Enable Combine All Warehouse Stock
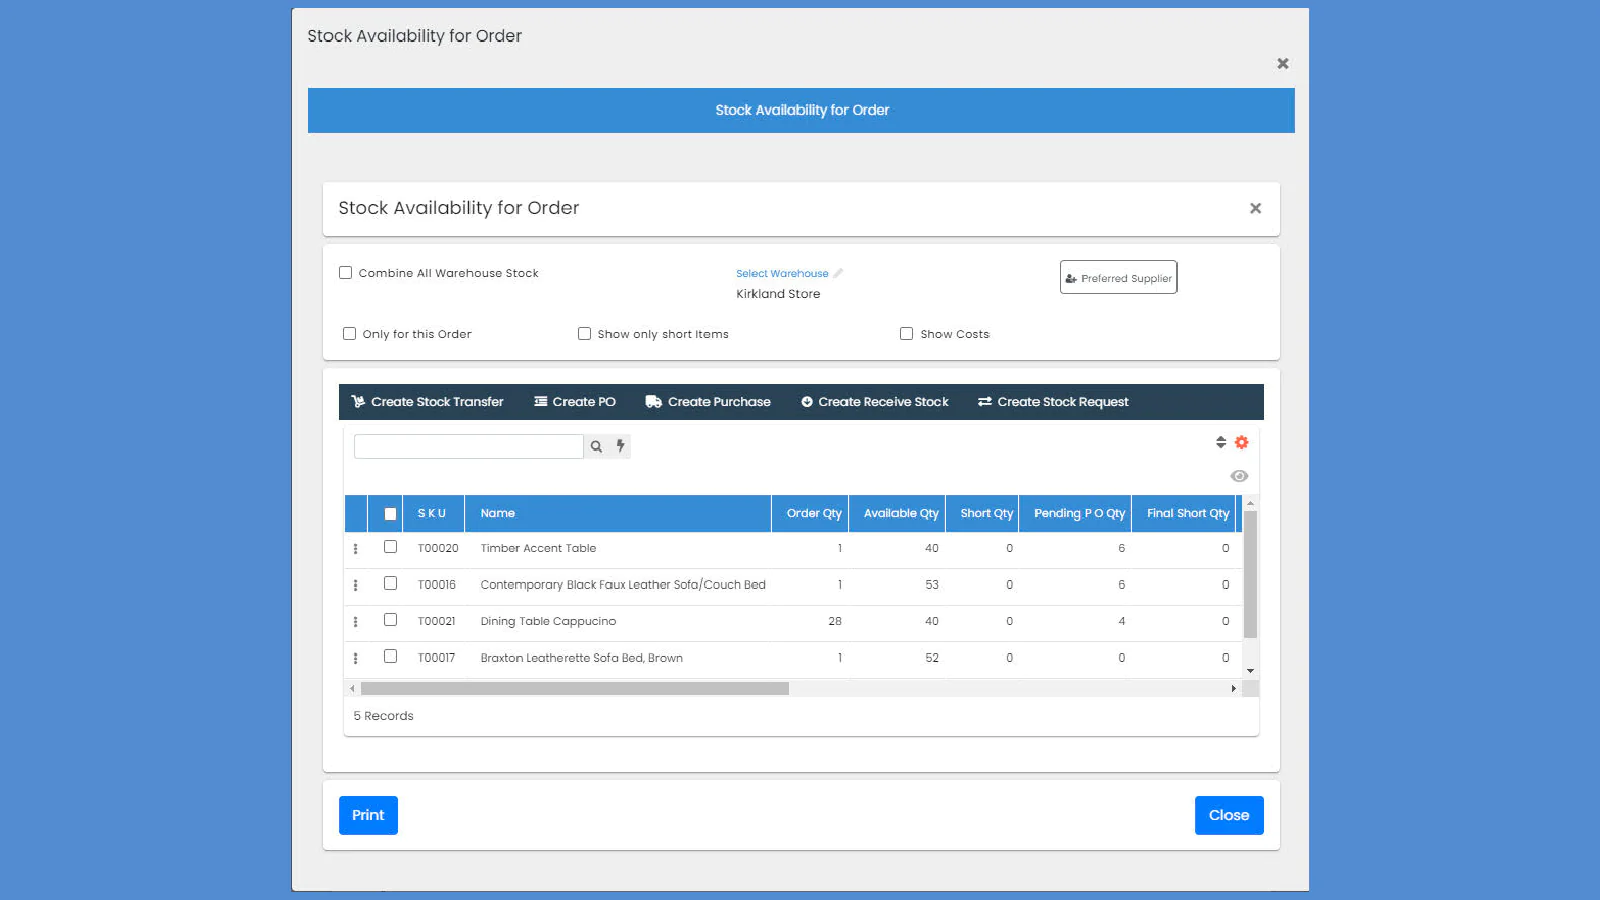1600x900 pixels. pos(346,272)
